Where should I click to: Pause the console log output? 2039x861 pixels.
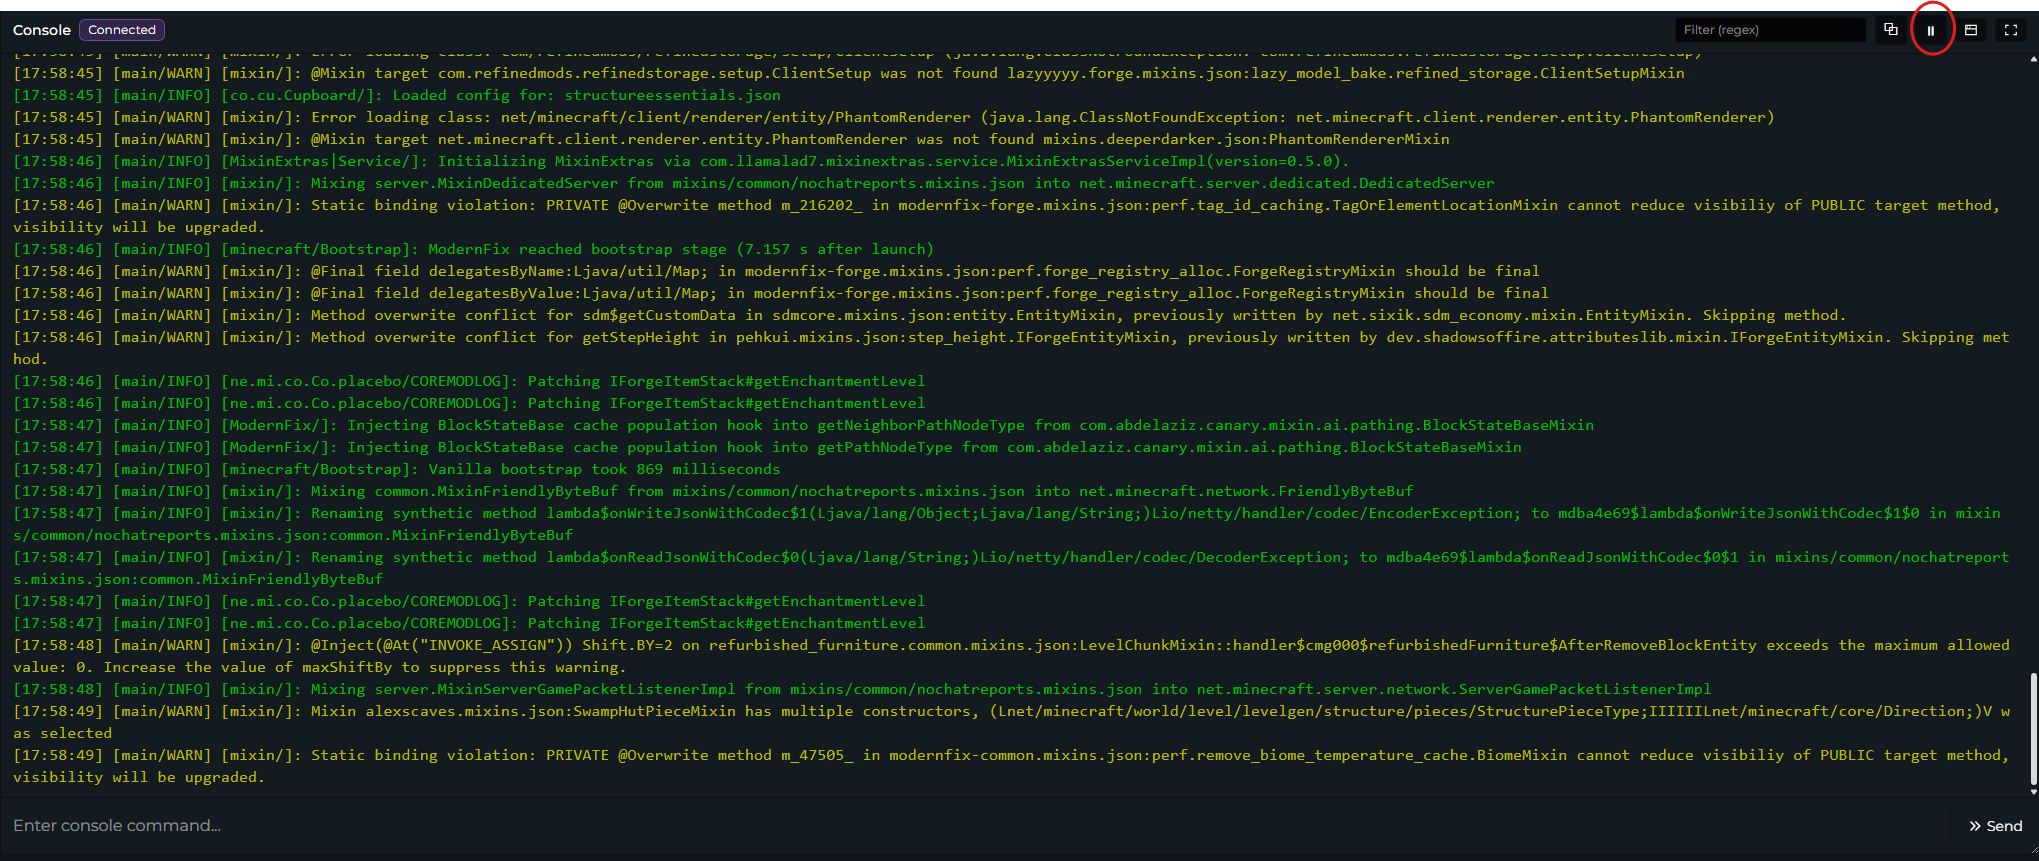[1931, 30]
